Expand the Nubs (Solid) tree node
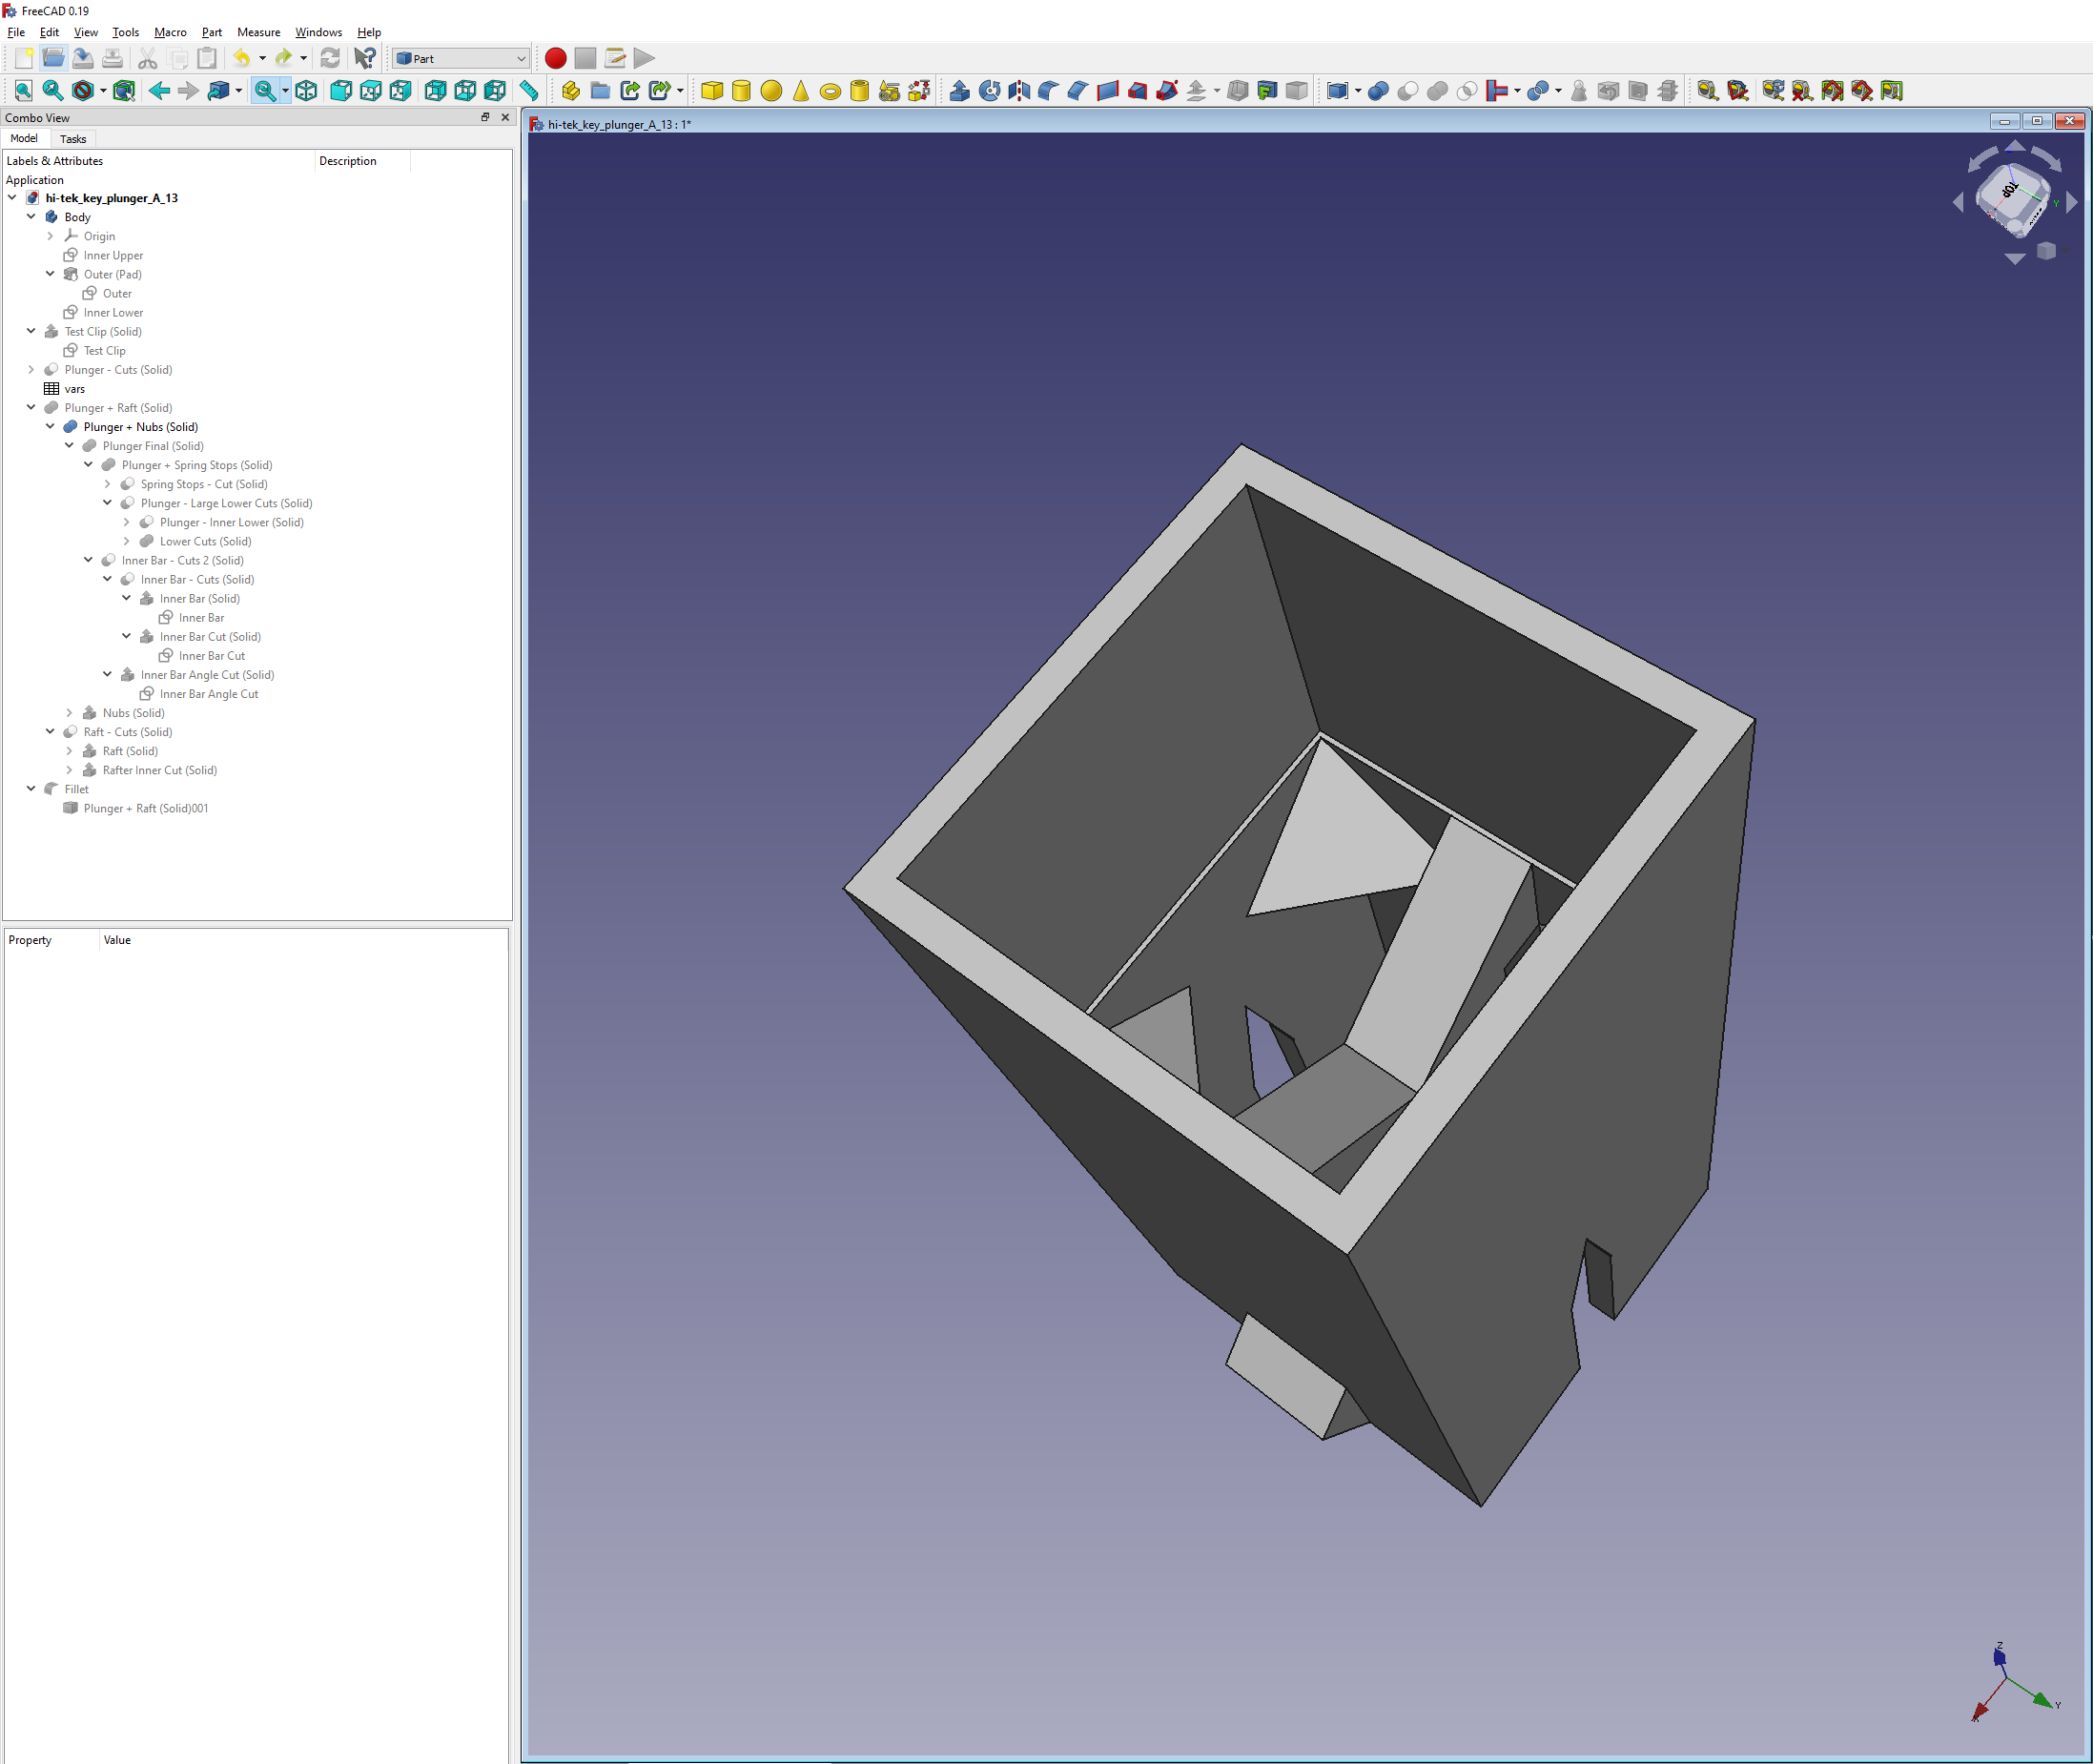2093x1764 pixels. (x=69, y=713)
